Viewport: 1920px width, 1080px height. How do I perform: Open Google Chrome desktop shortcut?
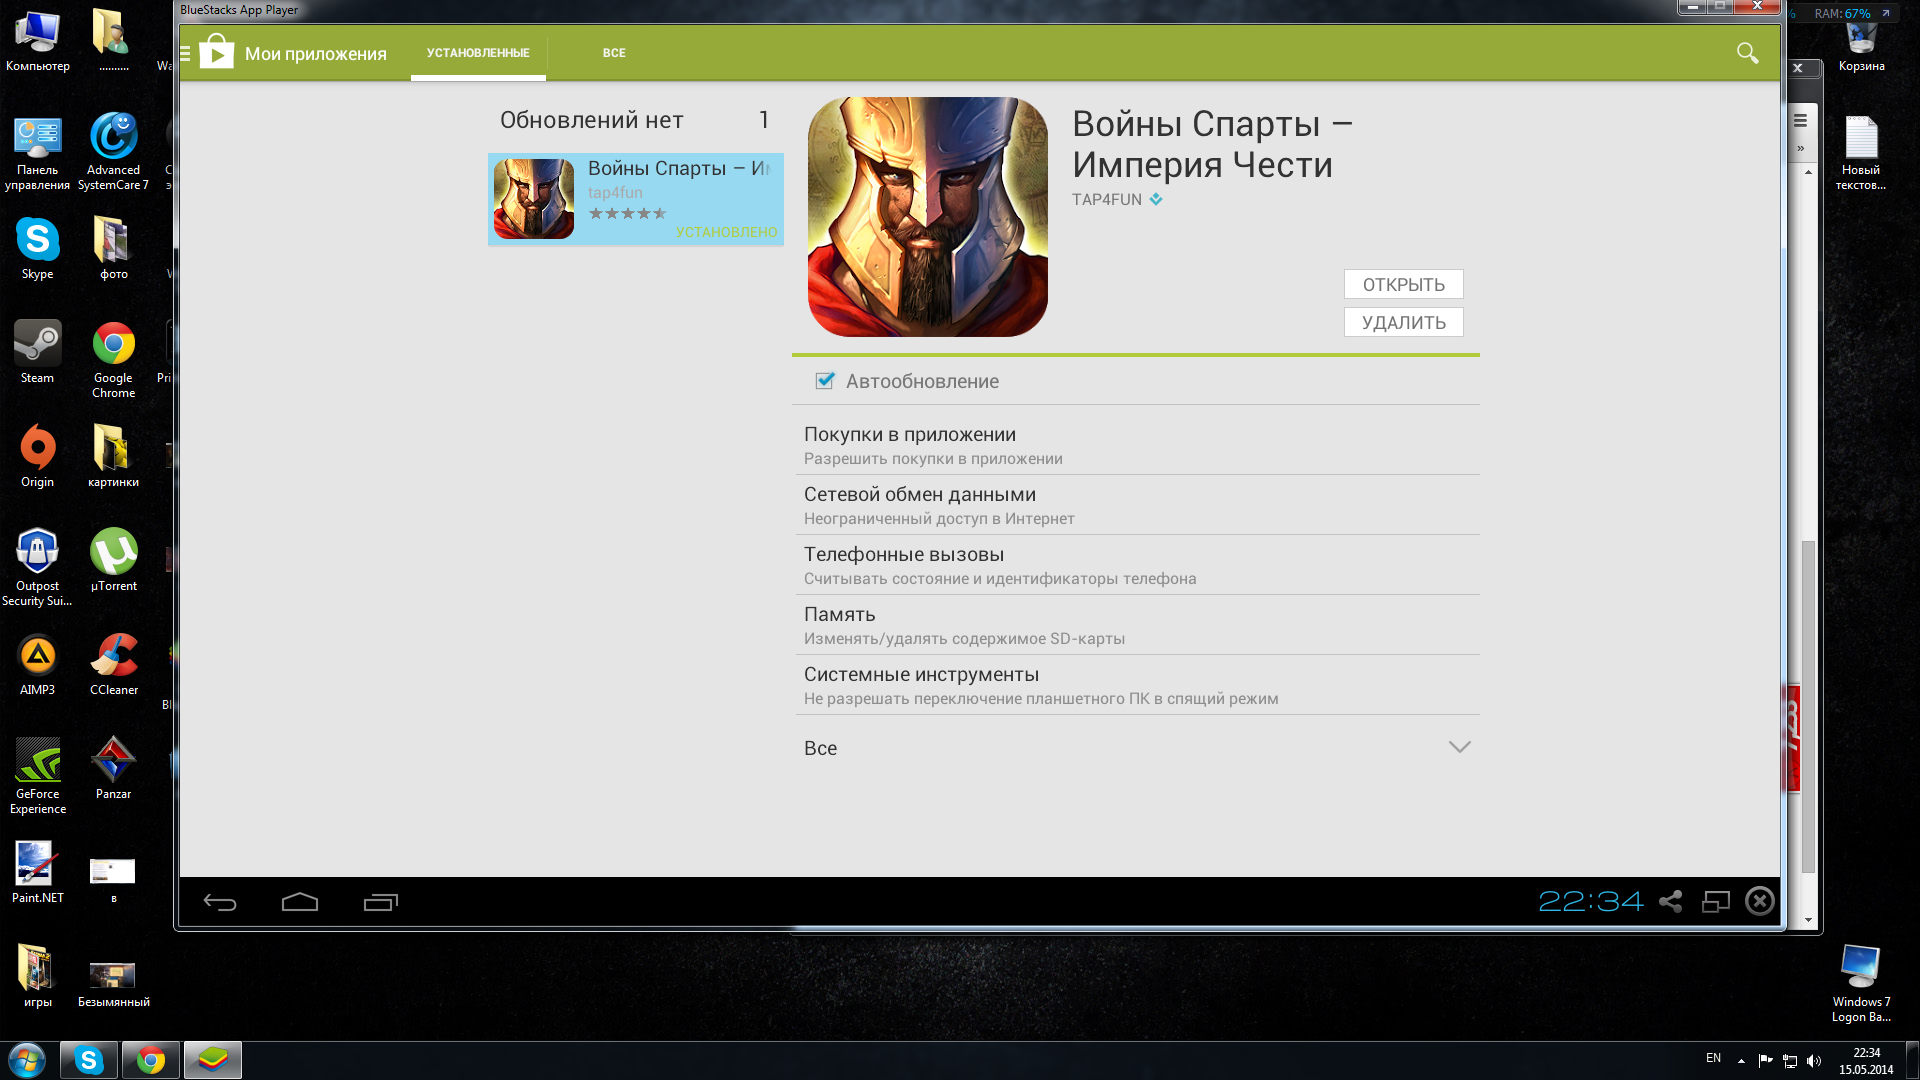[114, 360]
